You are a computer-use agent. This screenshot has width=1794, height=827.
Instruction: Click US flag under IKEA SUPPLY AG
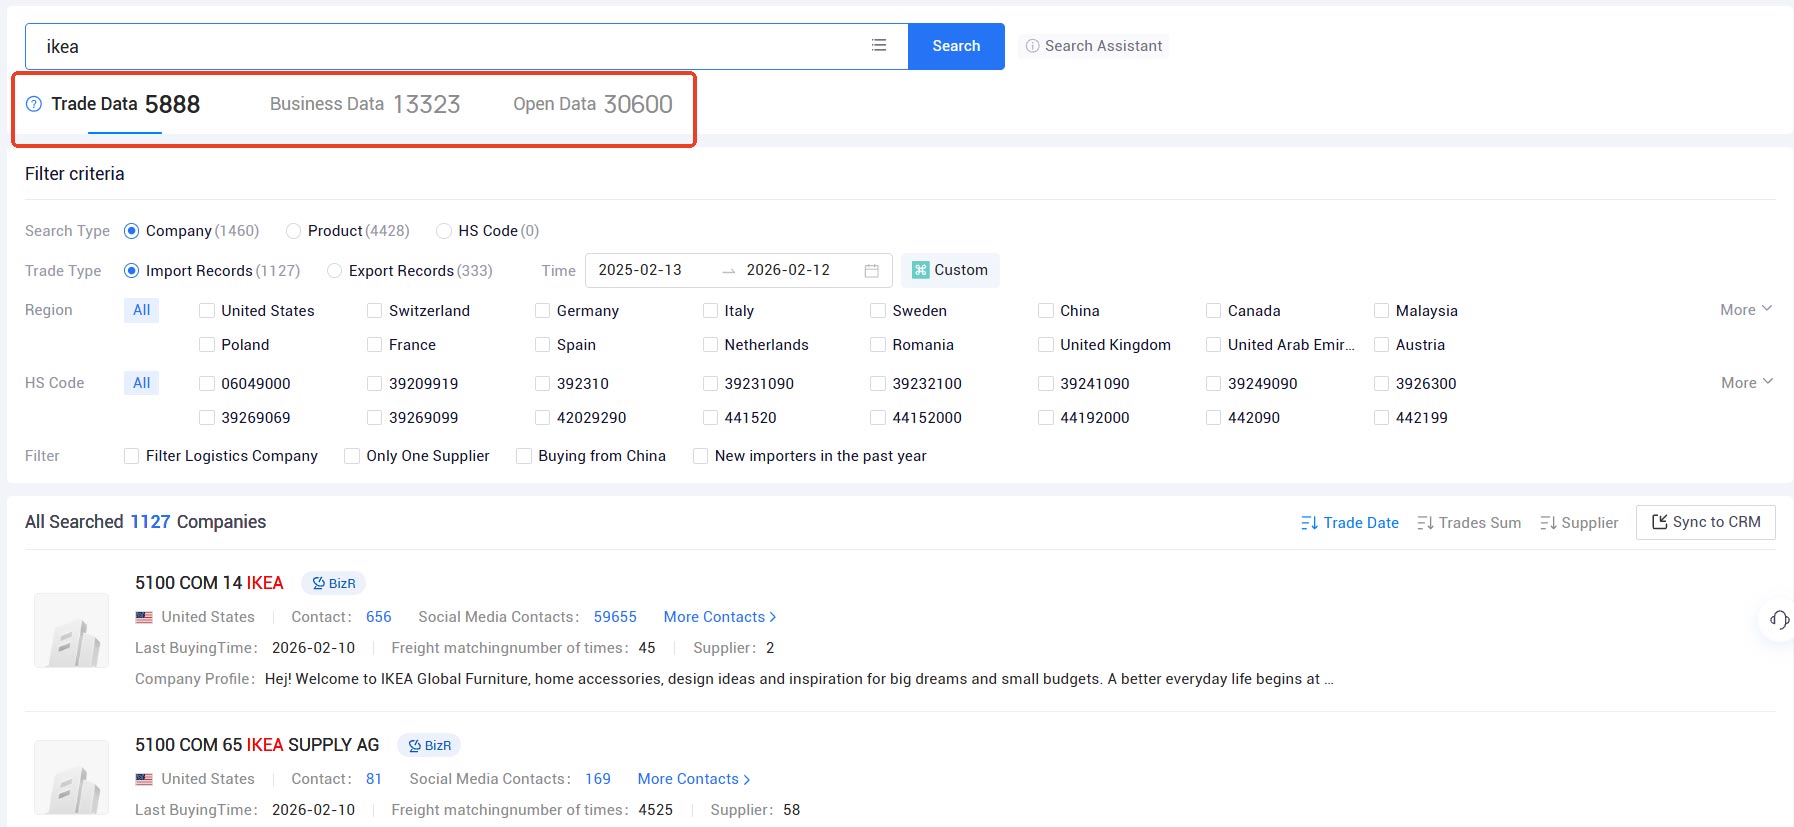(x=144, y=779)
